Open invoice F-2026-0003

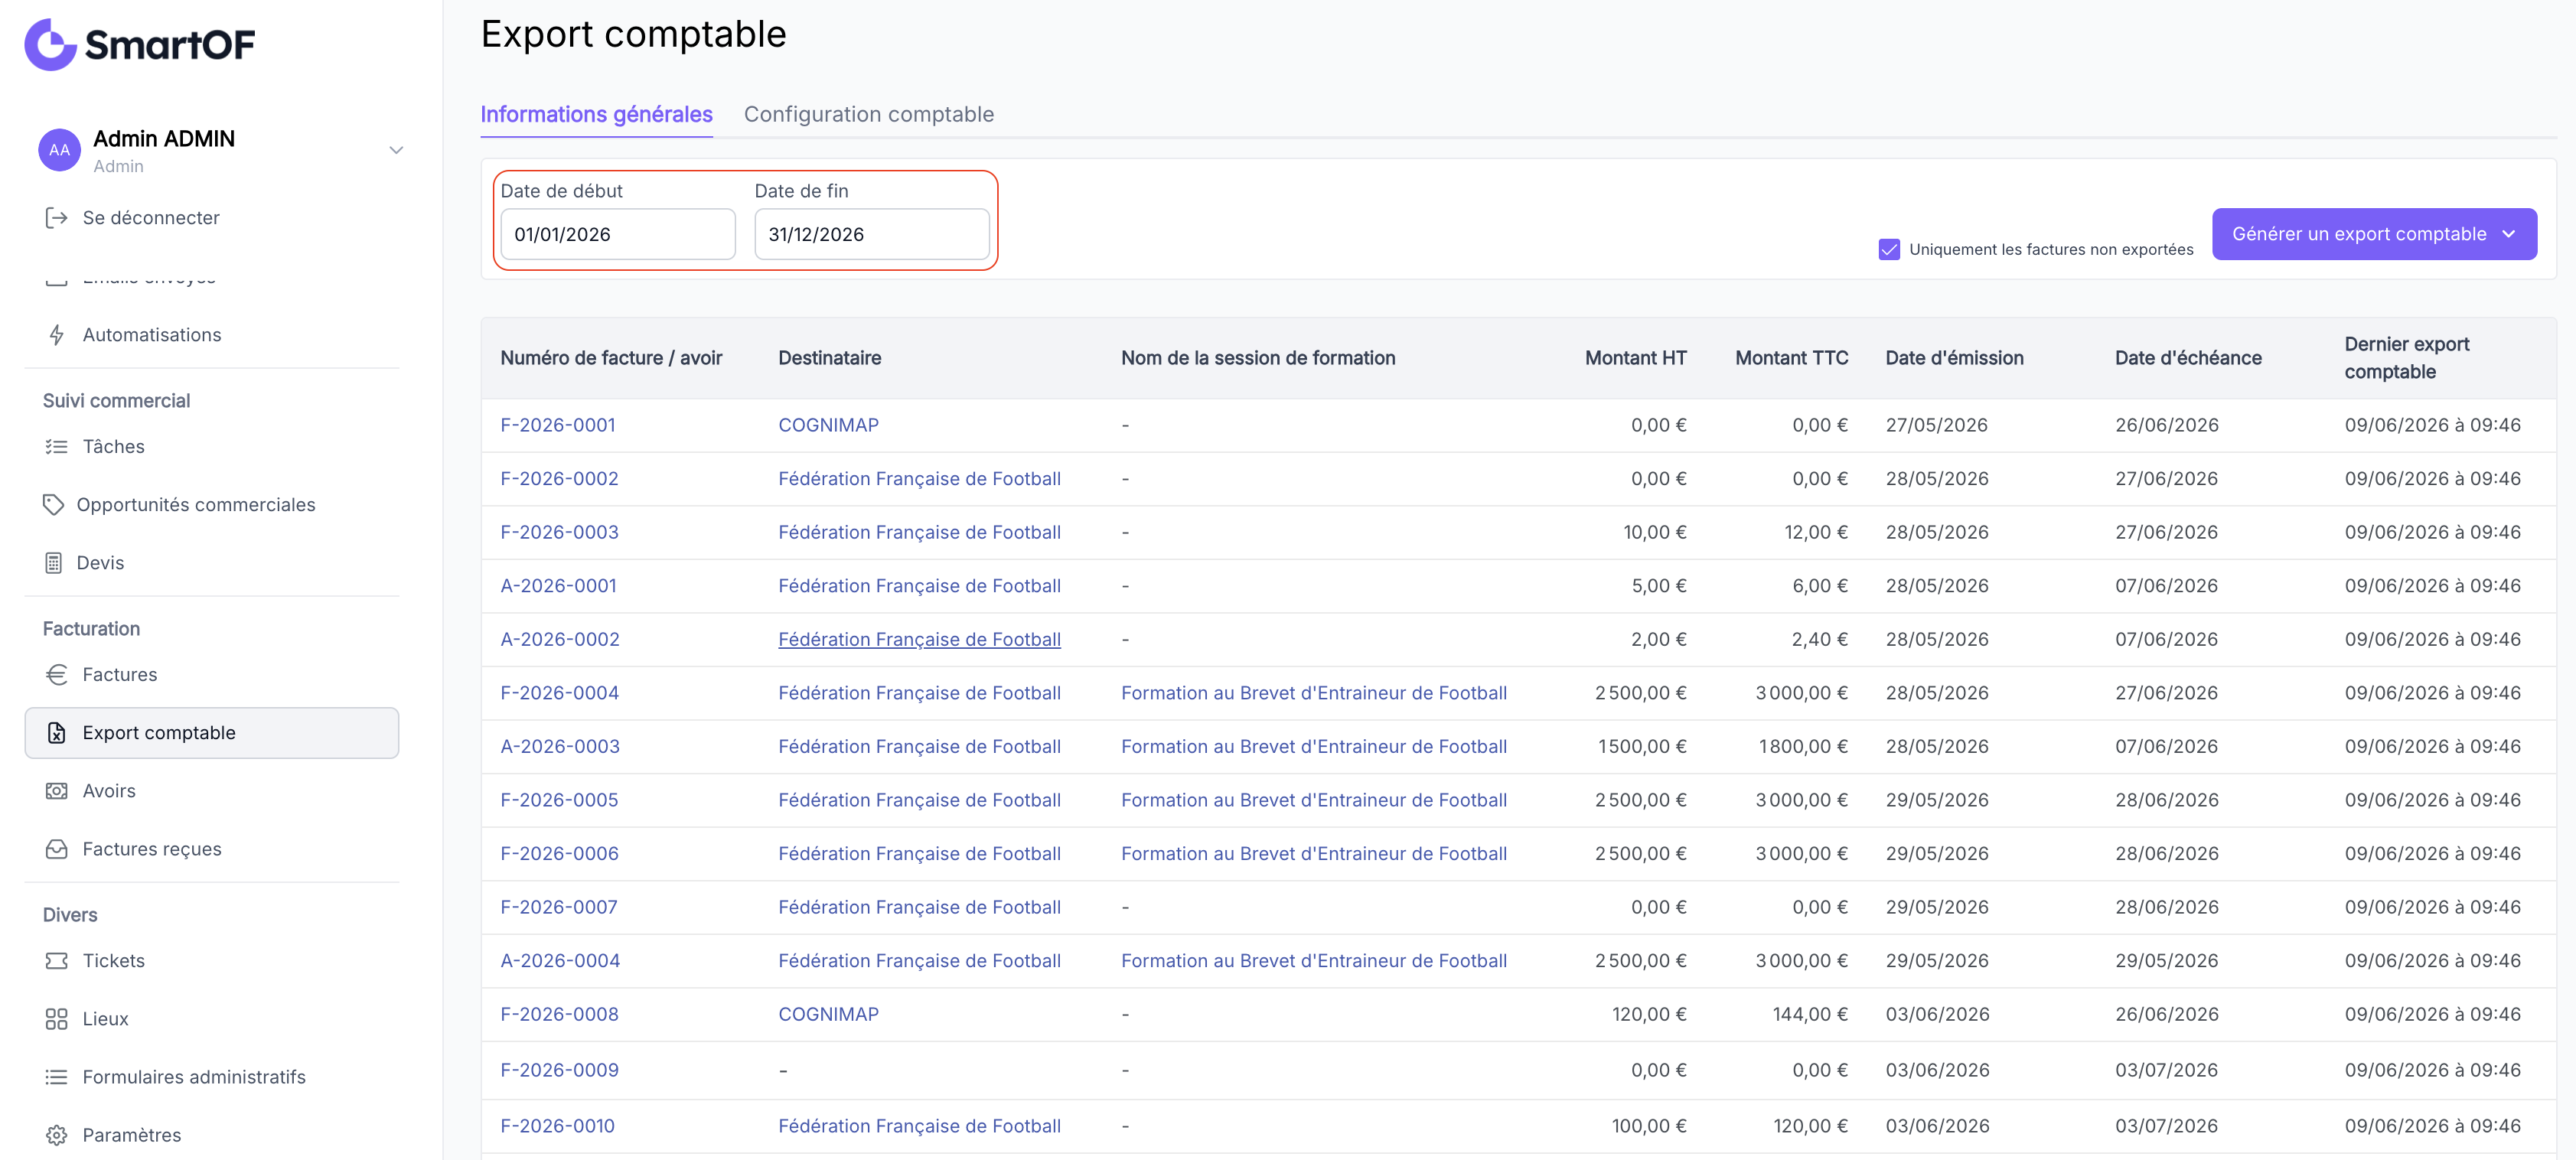(x=559, y=532)
